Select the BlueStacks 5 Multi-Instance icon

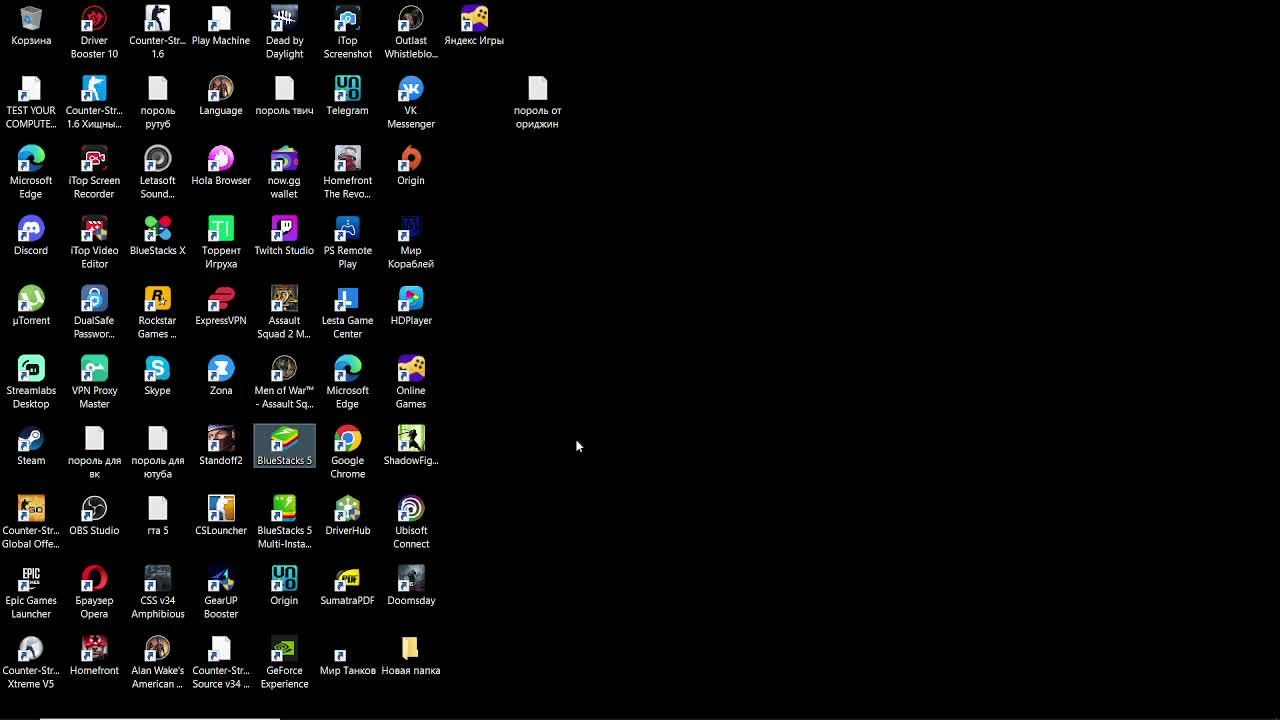(x=284, y=523)
